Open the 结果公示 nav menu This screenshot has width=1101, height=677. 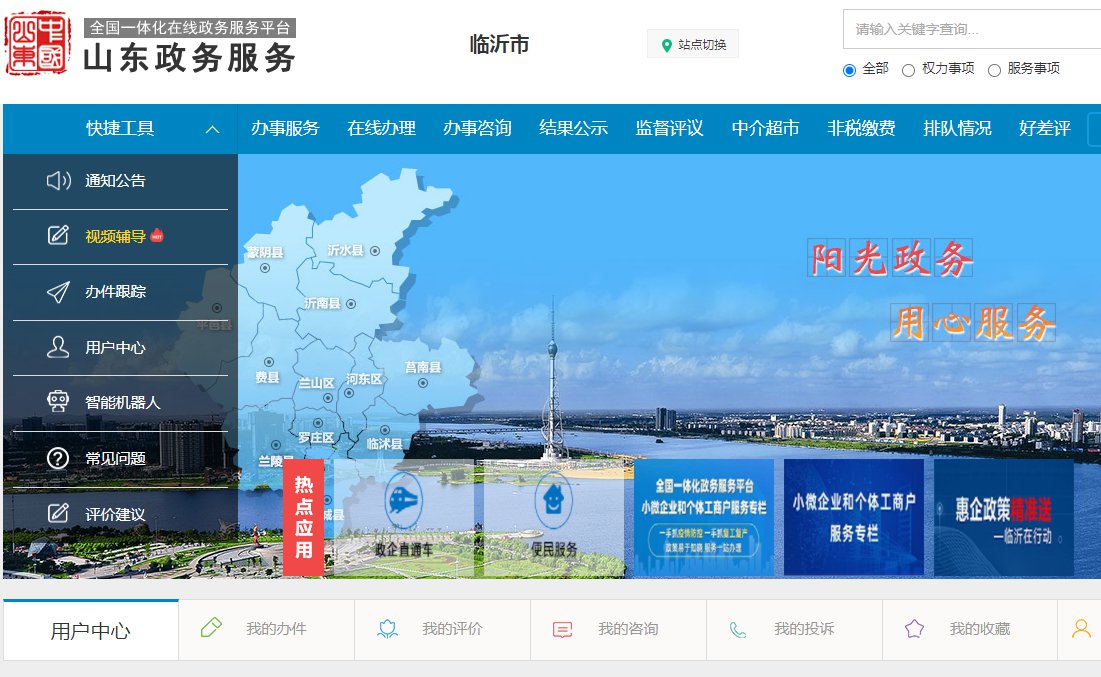click(573, 128)
